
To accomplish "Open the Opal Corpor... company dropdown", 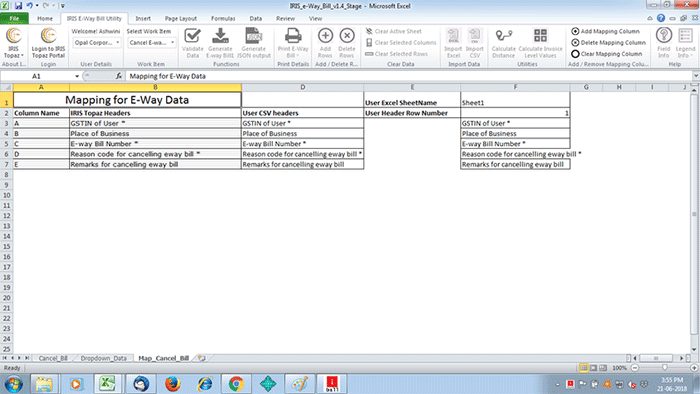I will coord(96,42).
